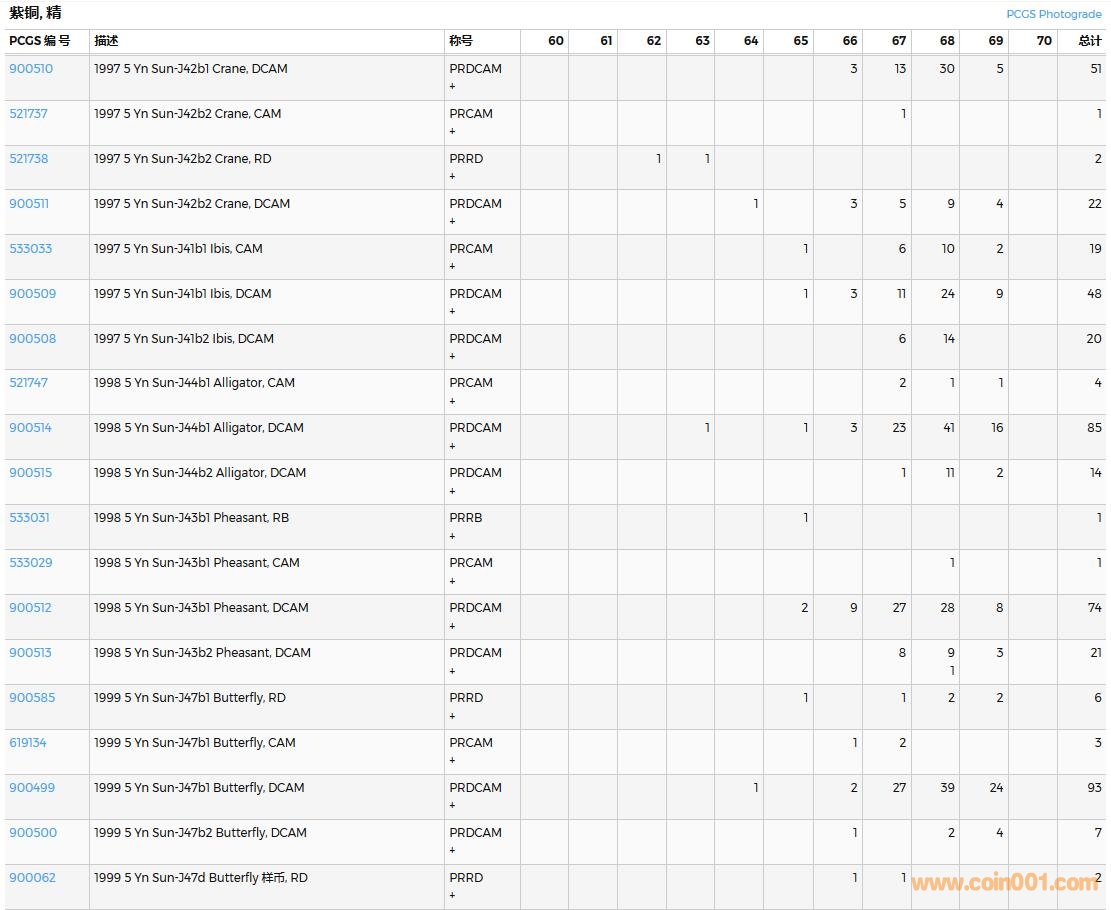Open coin entry 521738 Crane RD
Image resolution: width=1111 pixels, height=910 pixels.
[28, 159]
